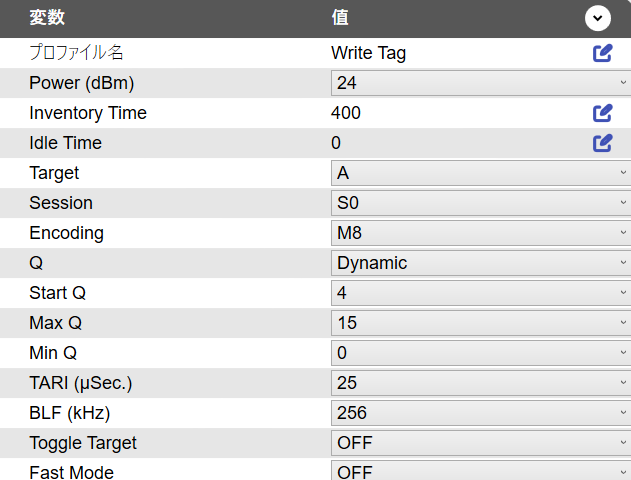Open the Encoding dropdown showing M8
The width and height of the screenshot is (631, 480).
(480, 233)
